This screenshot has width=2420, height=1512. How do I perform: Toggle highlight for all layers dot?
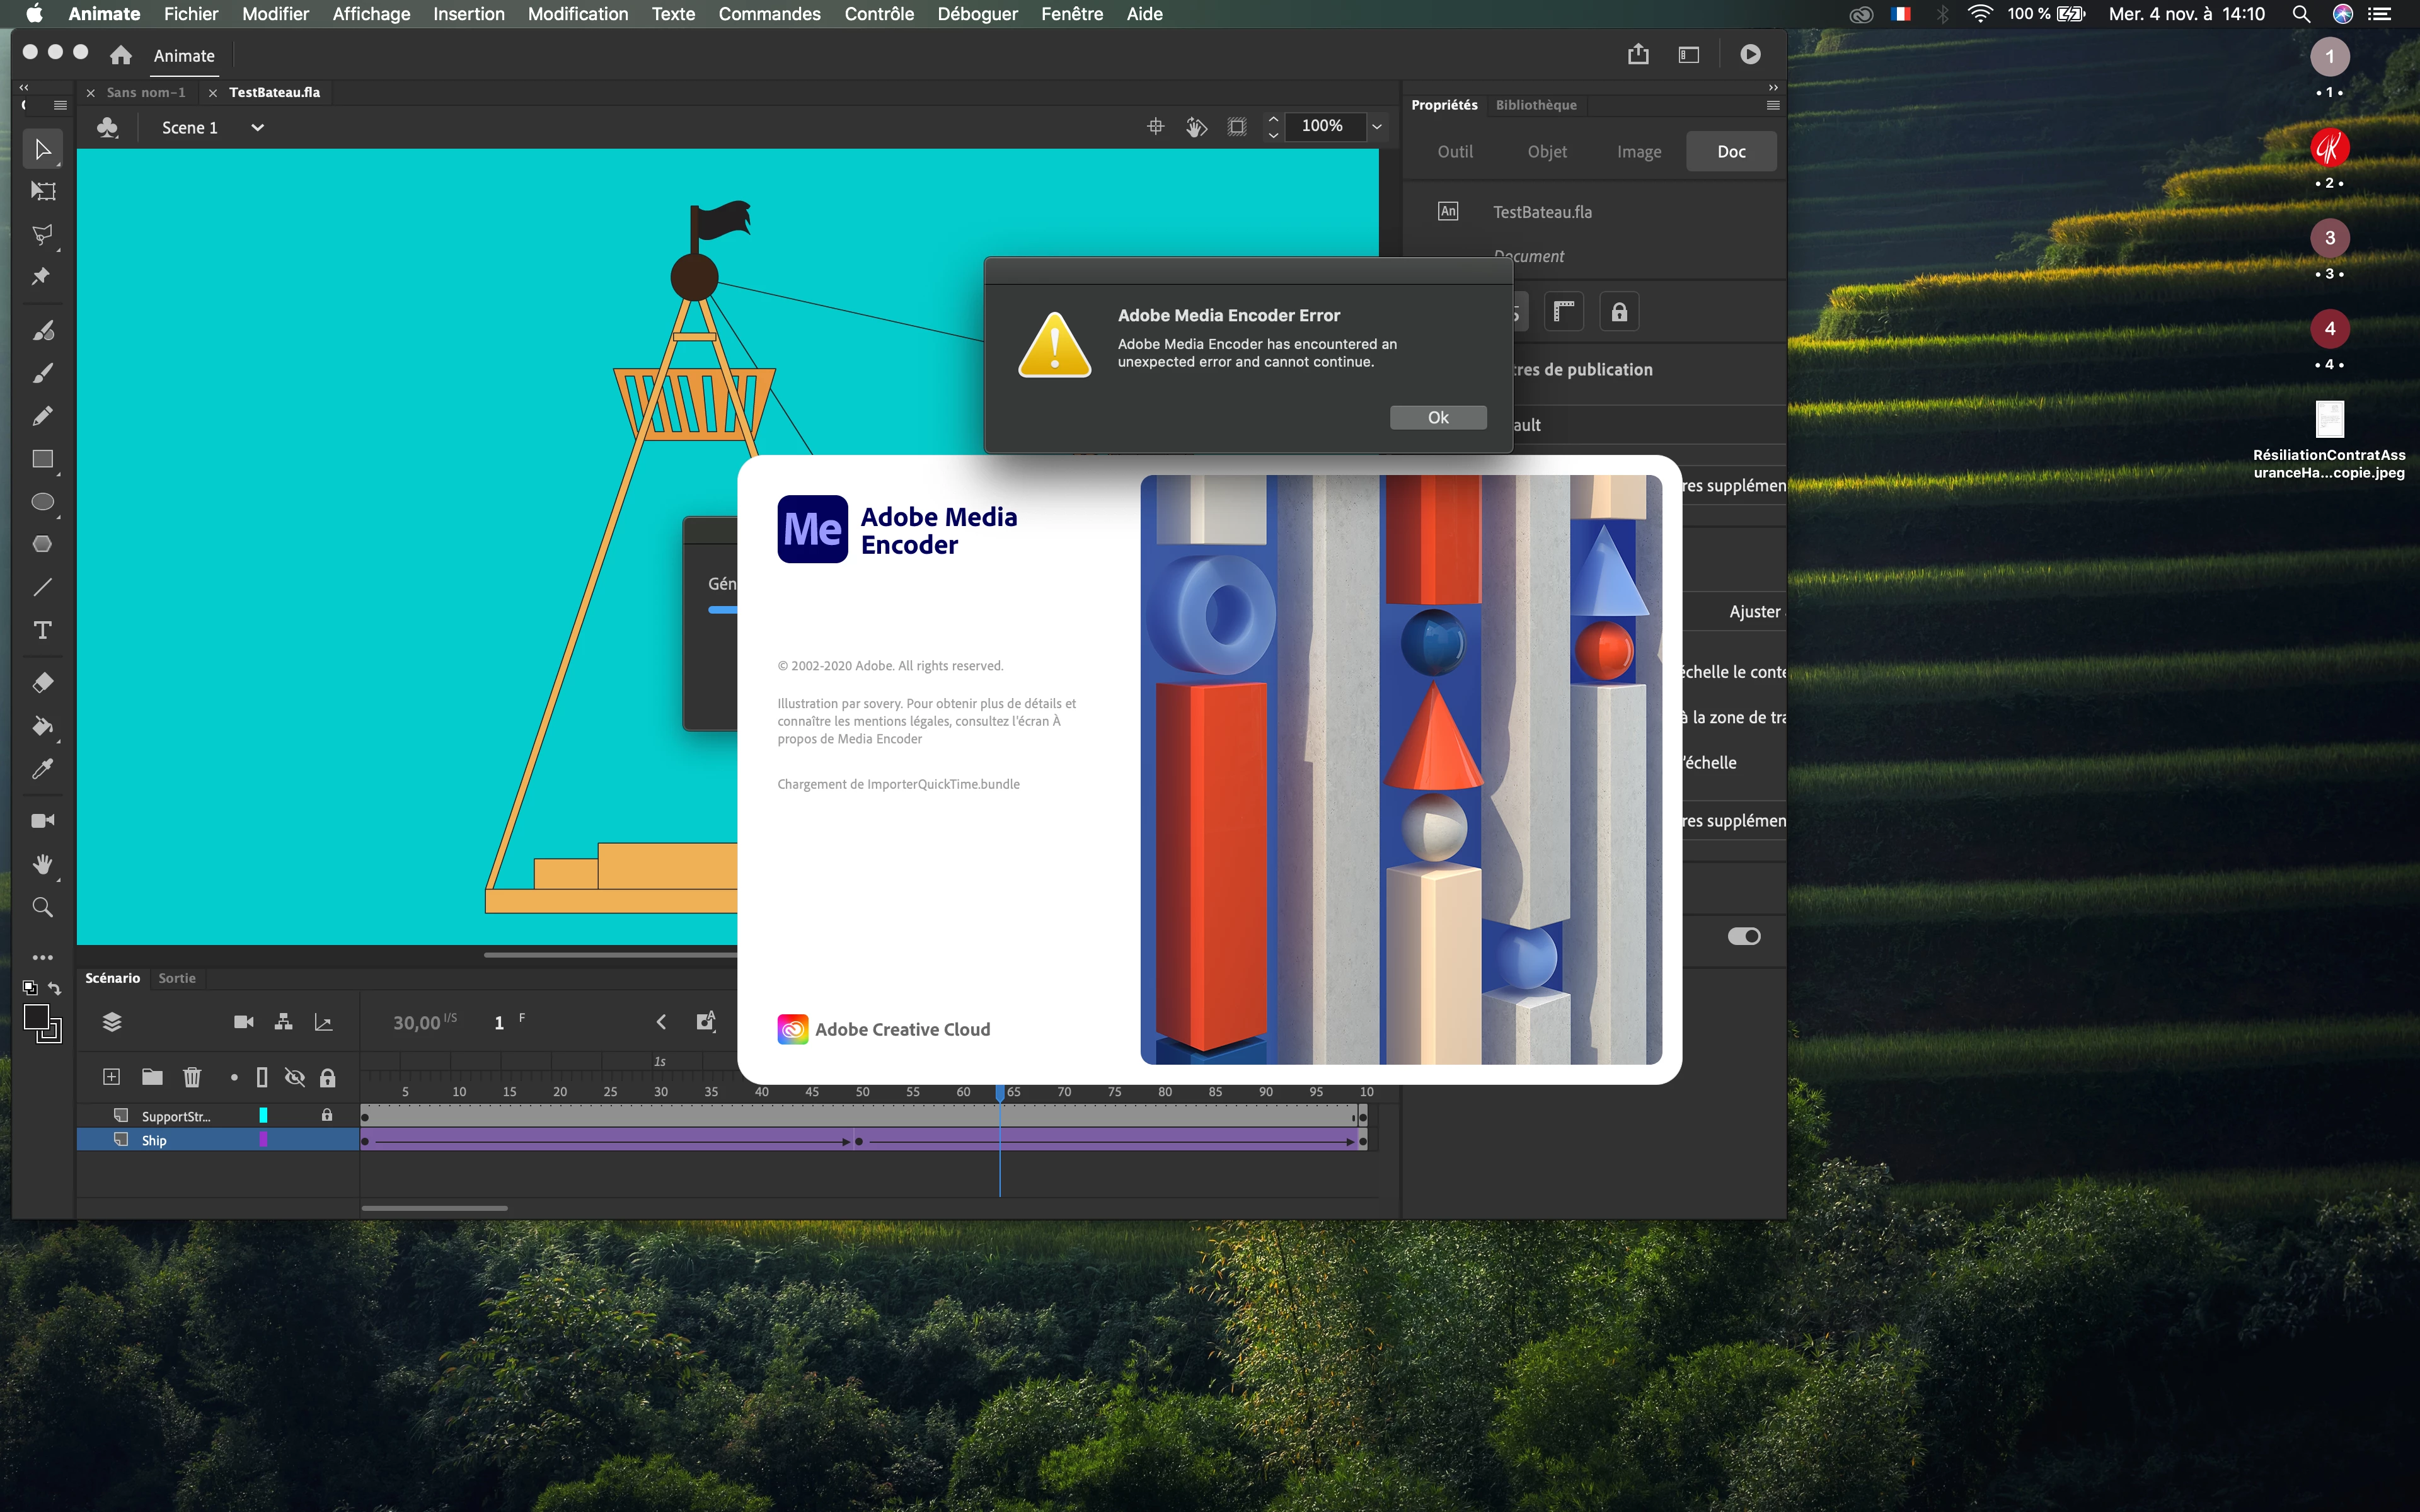coord(234,1078)
